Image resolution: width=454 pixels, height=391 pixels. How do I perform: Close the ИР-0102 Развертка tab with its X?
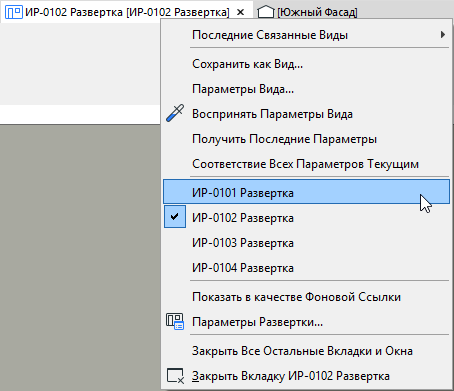click(x=240, y=12)
